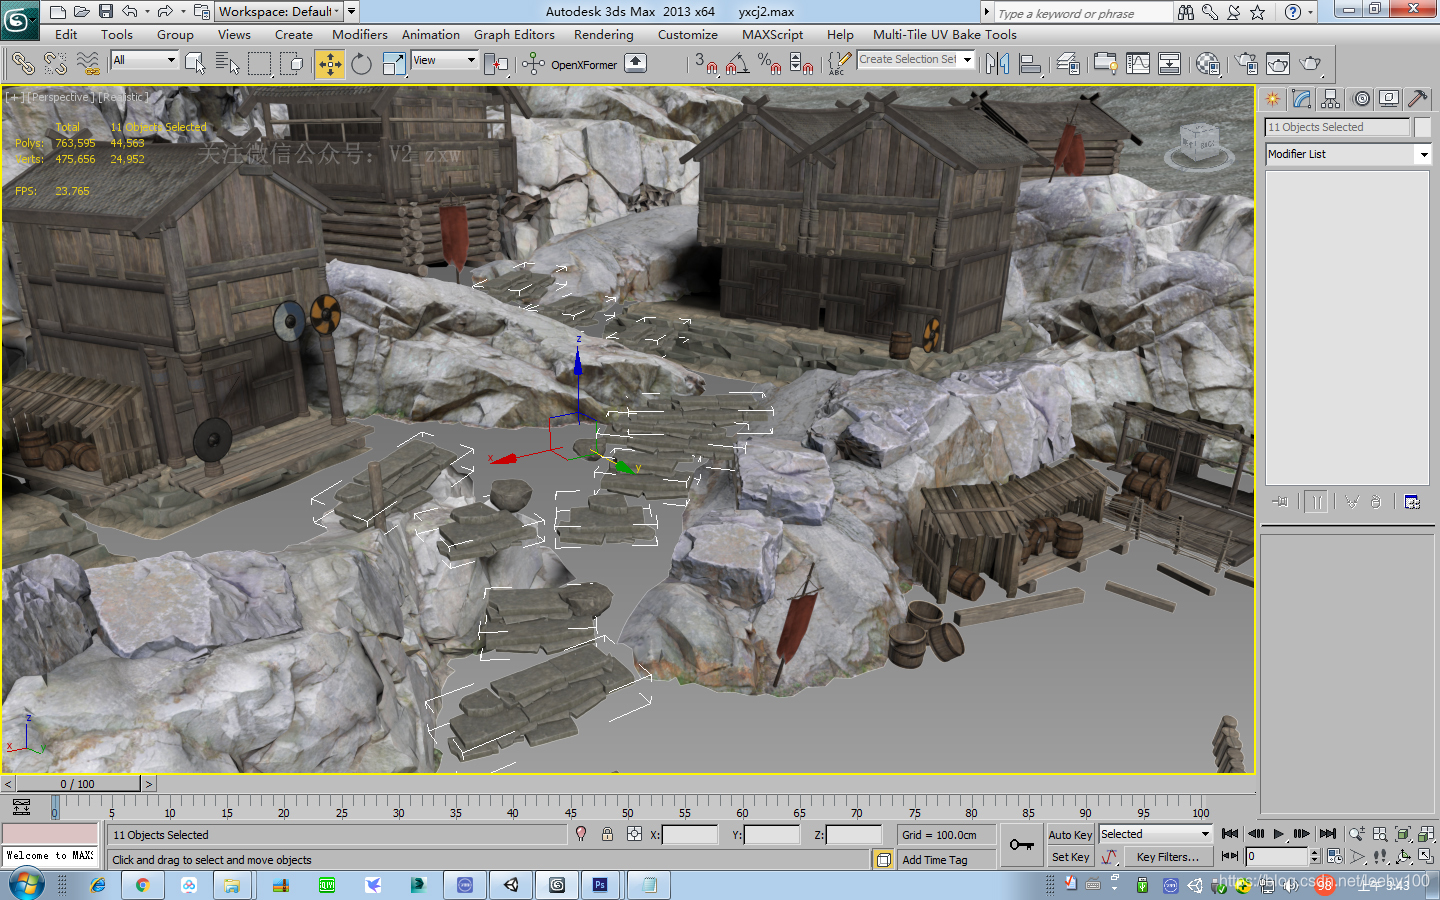Open Render Setup teapot icon
Viewport: 1440px width, 900px height.
[1247, 64]
